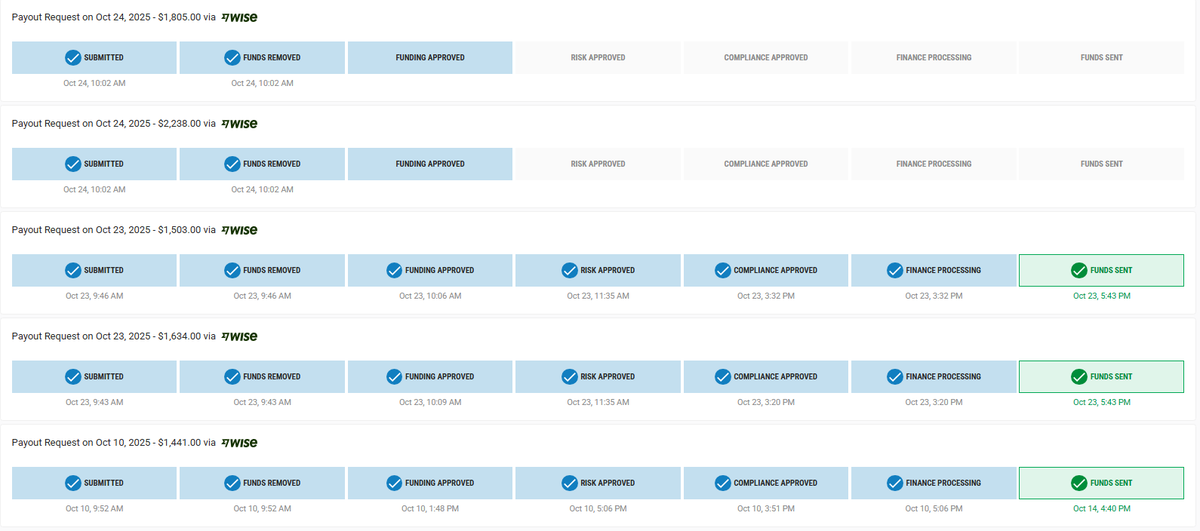
Task: Click the Wise logo on the $1,805.00 payout
Action: coord(239,18)
